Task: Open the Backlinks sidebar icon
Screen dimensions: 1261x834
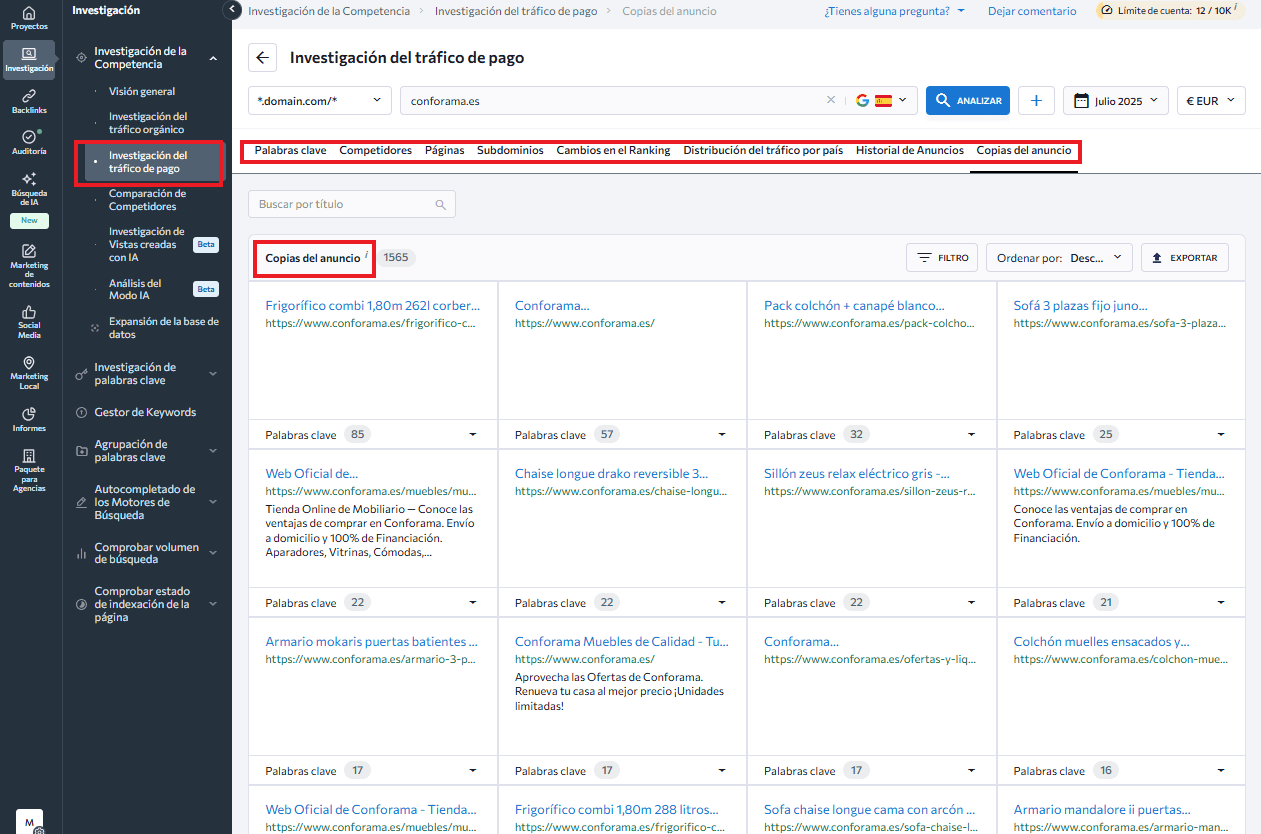Action: (28, 101)
